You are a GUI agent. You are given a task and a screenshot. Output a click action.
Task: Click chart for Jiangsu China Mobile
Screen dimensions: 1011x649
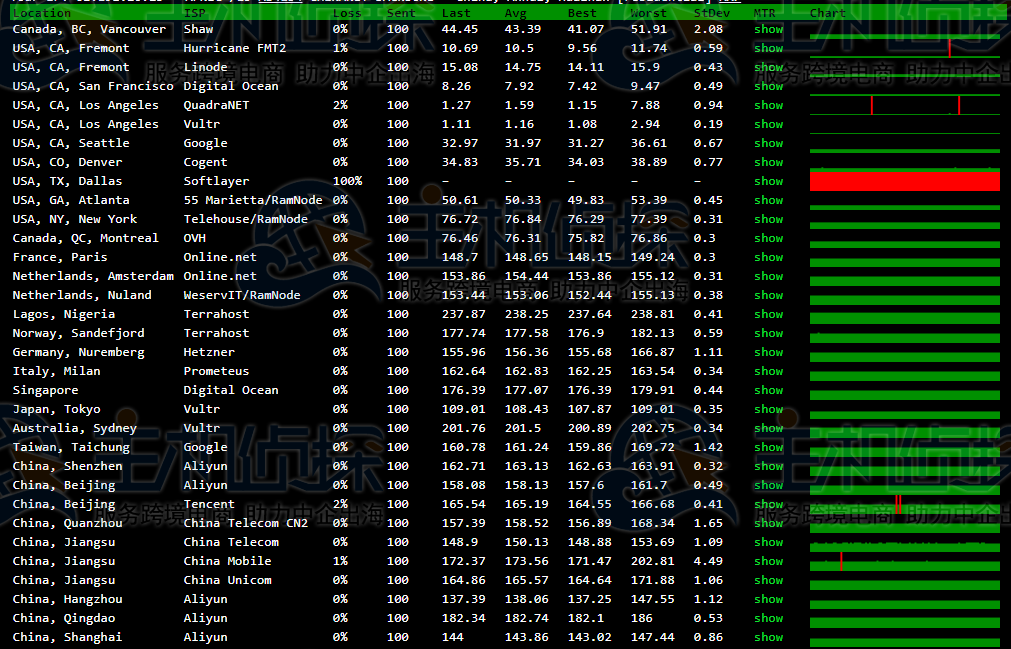click(904, 562)
